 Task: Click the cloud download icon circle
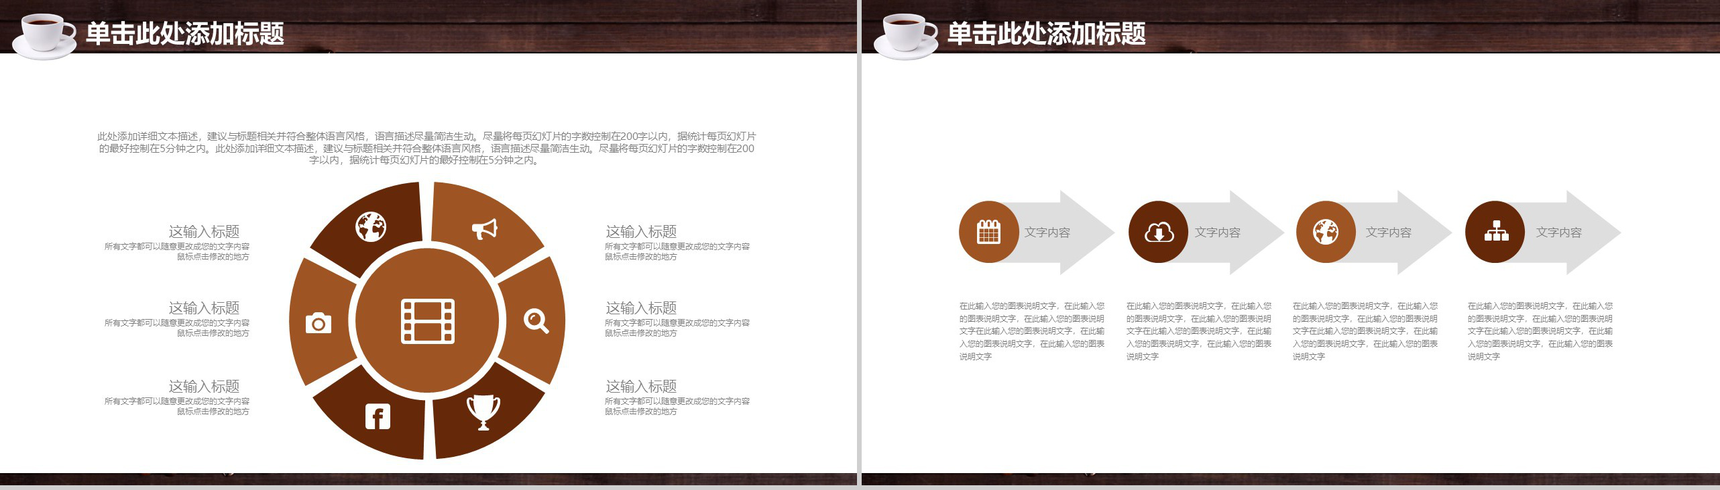1159,232
